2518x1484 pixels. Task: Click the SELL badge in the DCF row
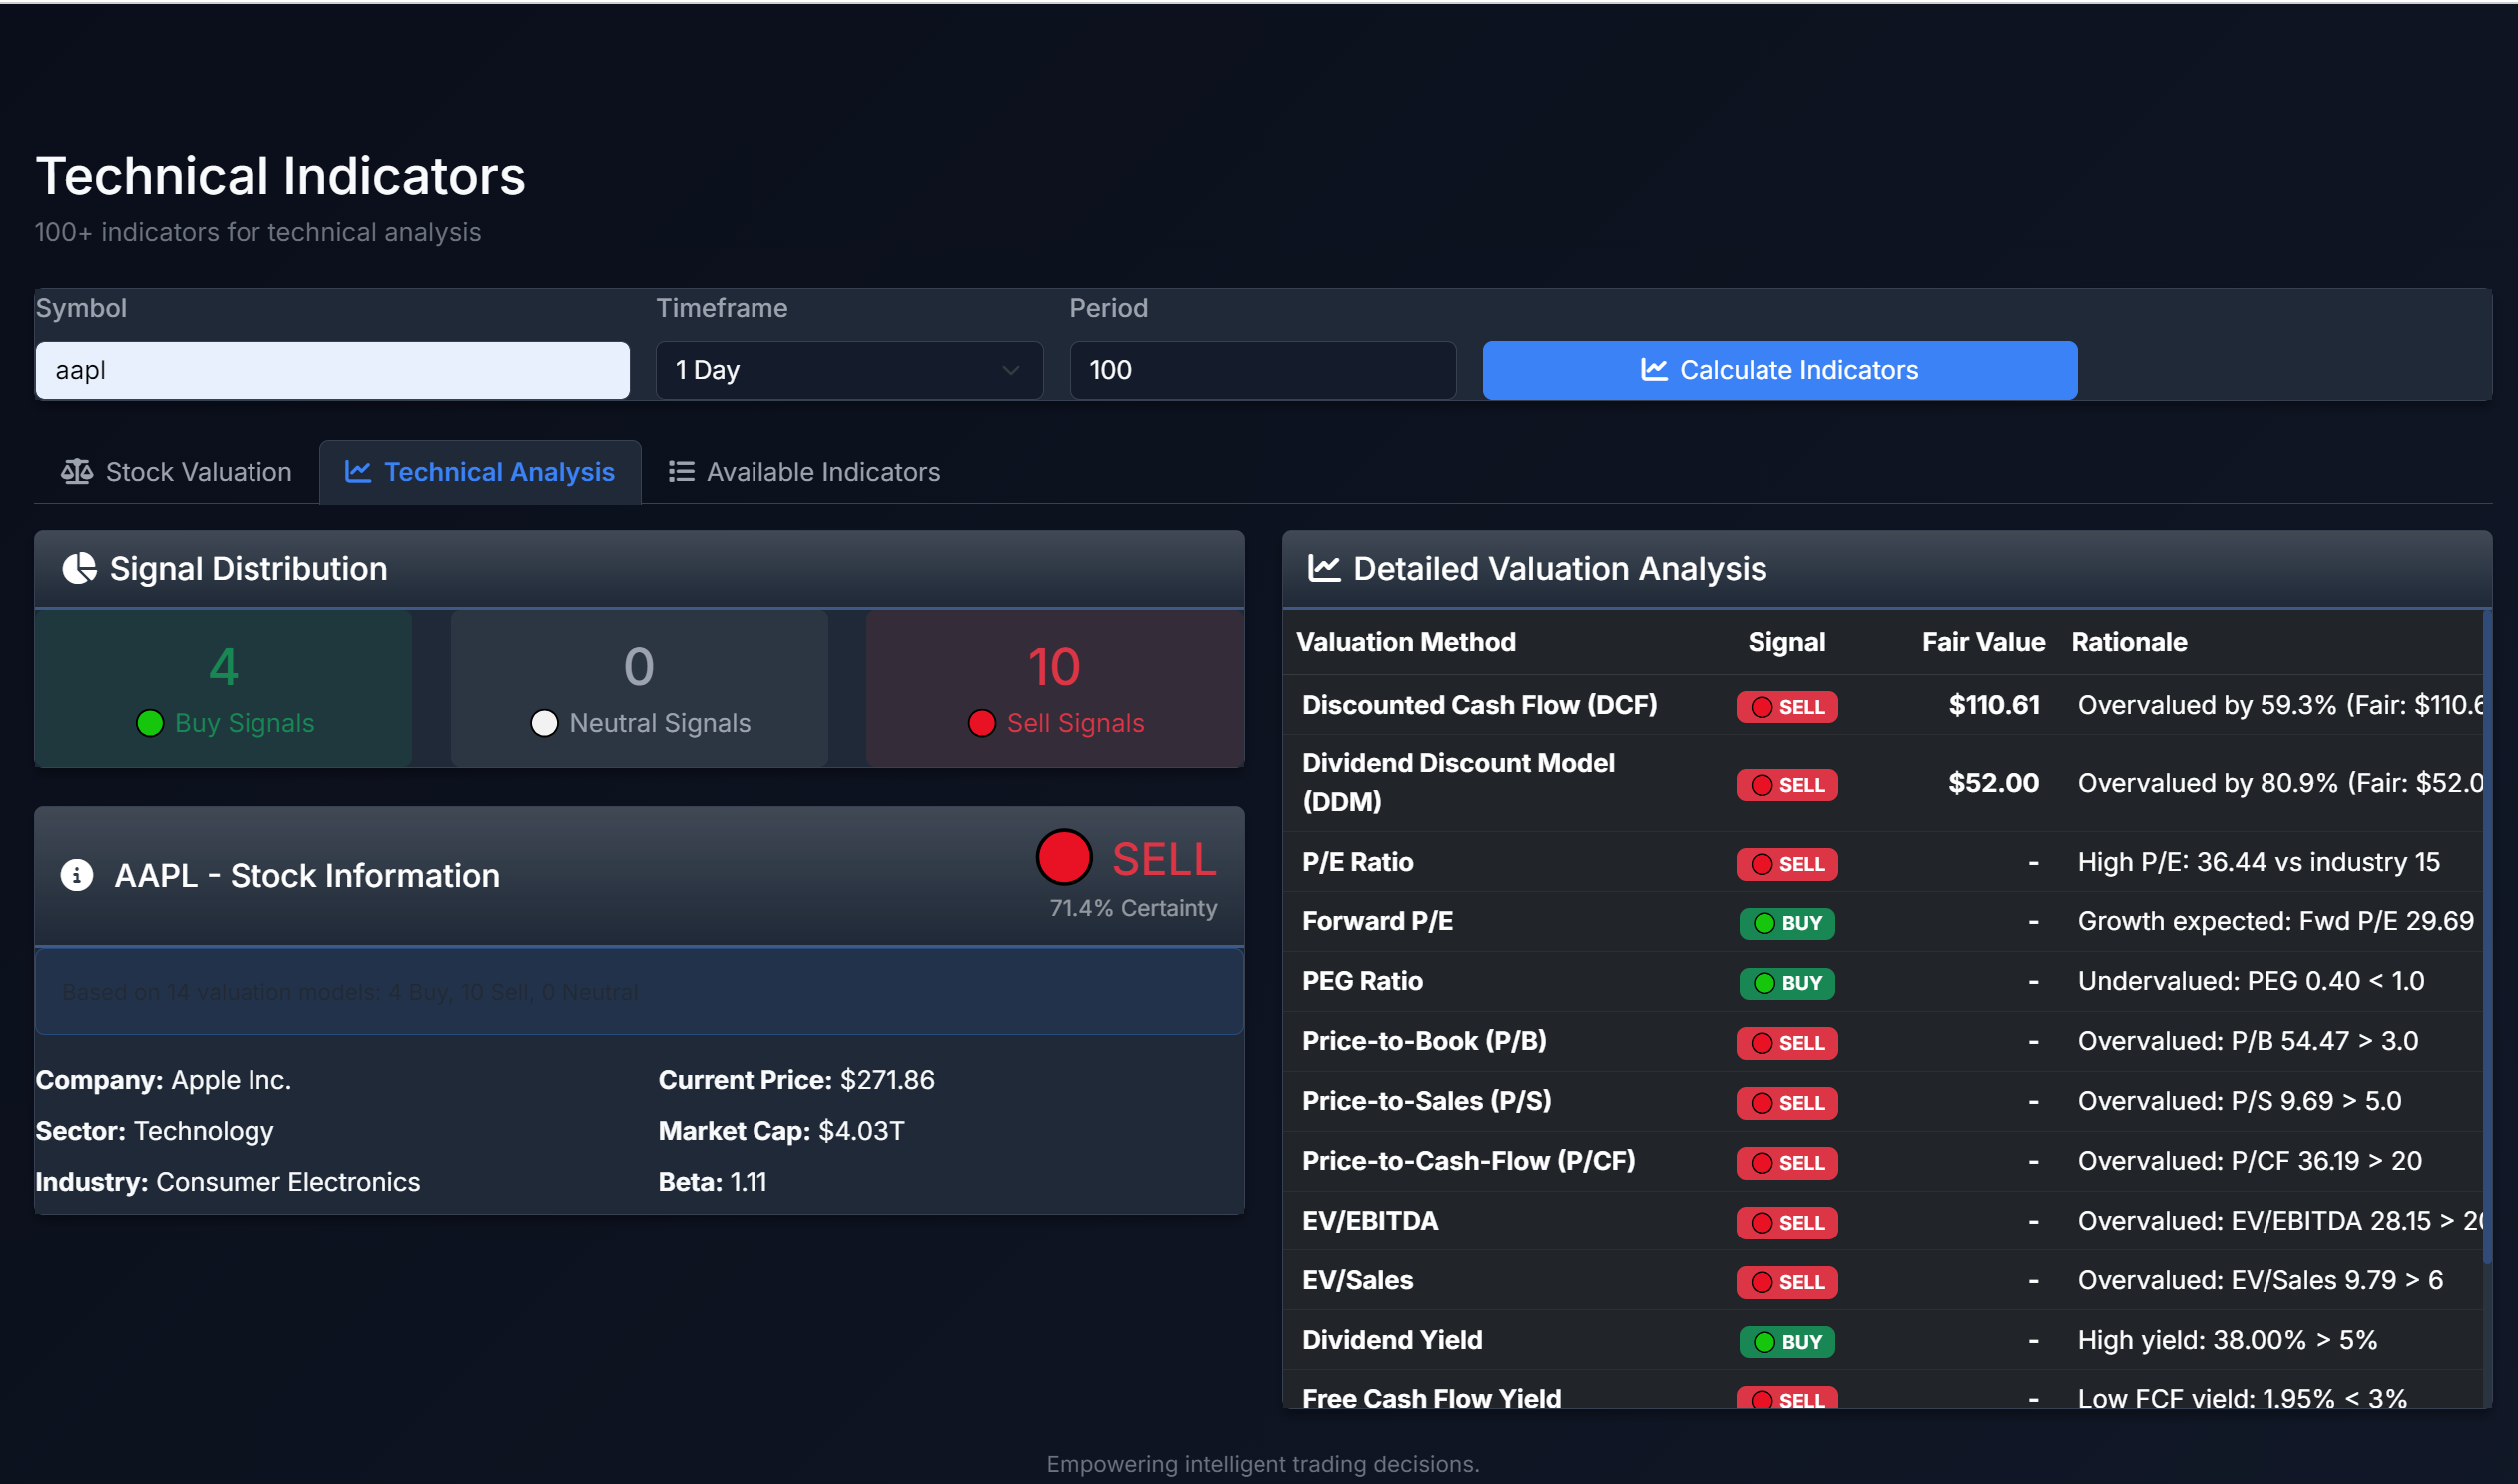coord(1786,706)
